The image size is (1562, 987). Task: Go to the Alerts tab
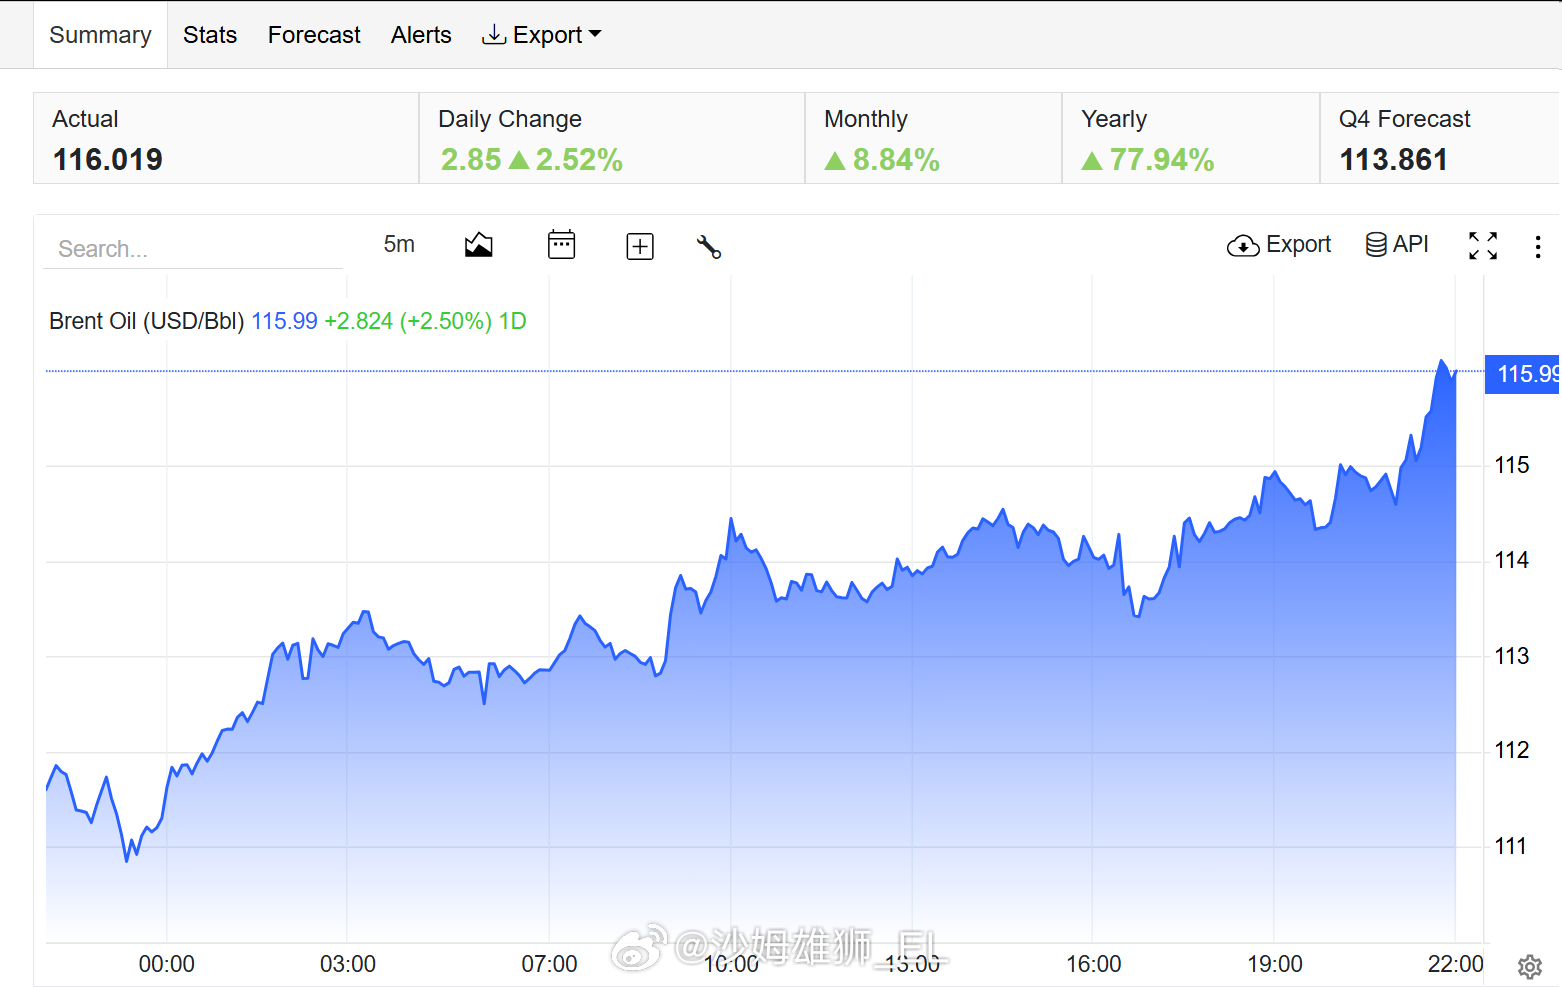tap(421, 35)
